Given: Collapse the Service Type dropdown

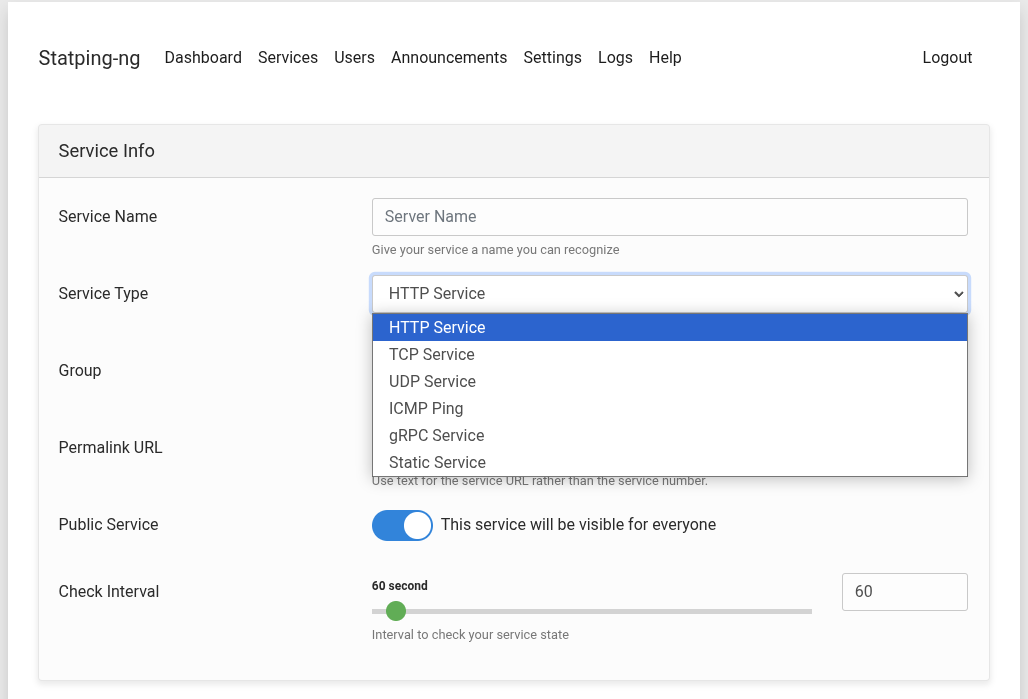Looking at the screenshot, I should point(669,294).
